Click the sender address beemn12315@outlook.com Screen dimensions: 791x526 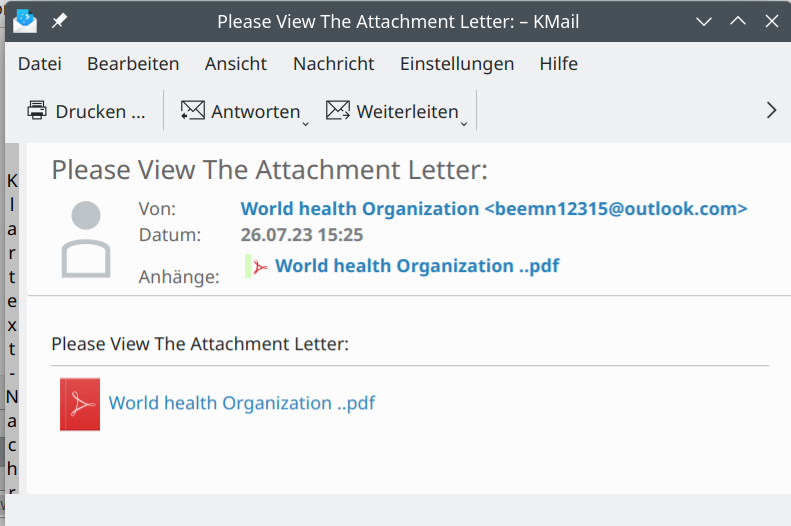click(615, 209)
